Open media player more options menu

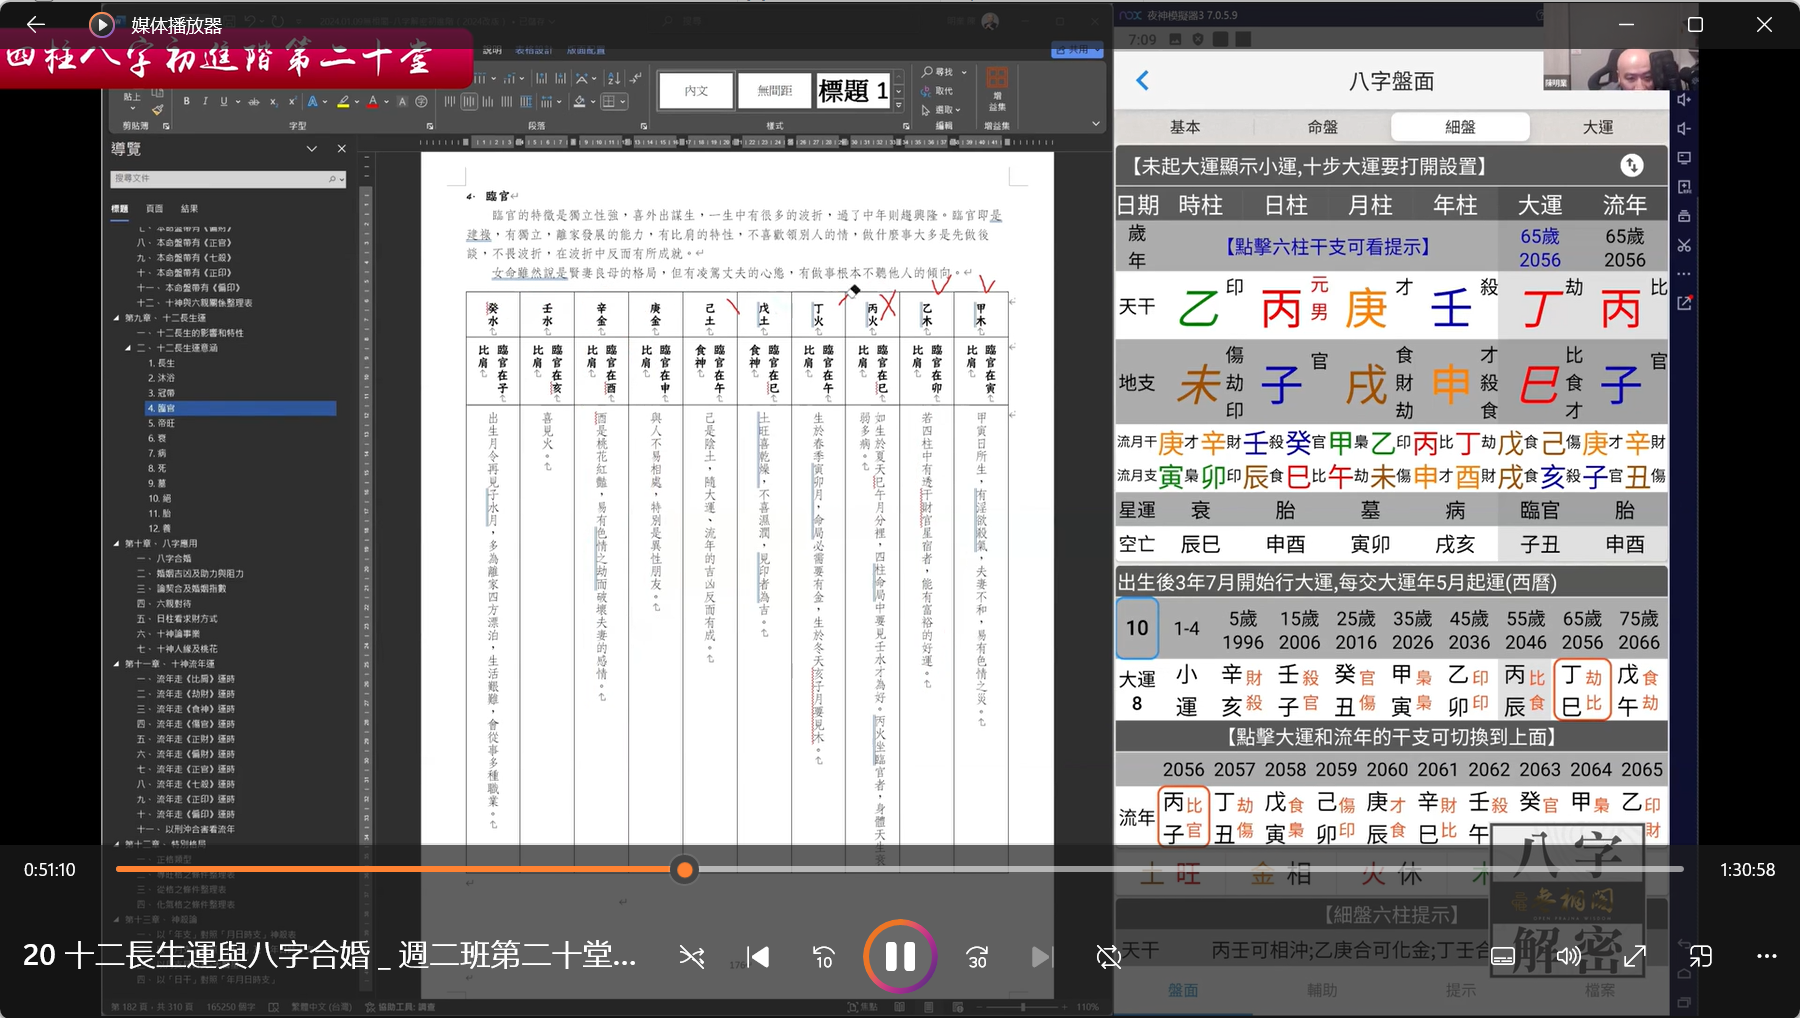[x=1767, y=957]
